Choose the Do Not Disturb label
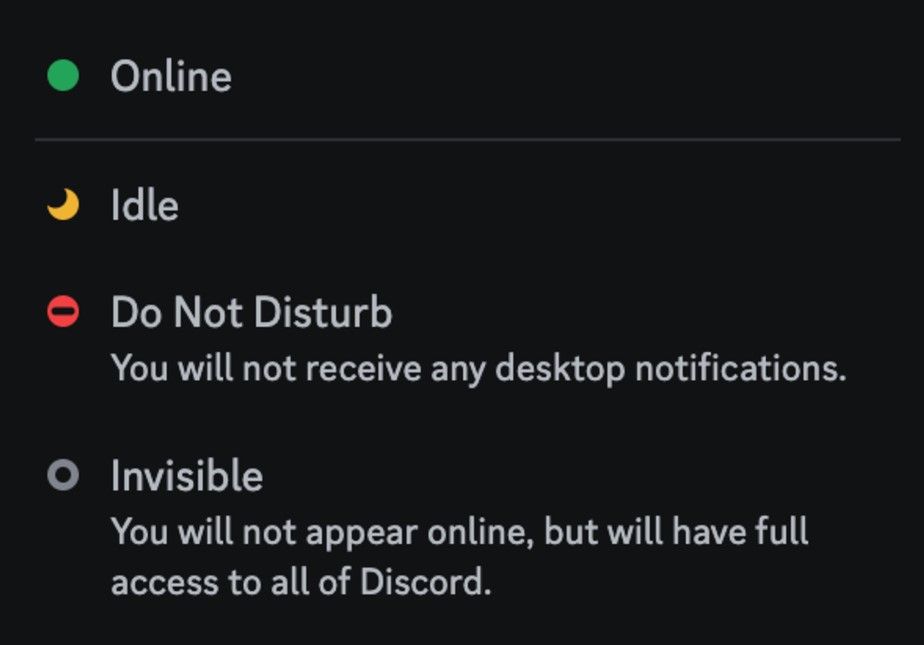924x645 pixels. coord(252,312)
